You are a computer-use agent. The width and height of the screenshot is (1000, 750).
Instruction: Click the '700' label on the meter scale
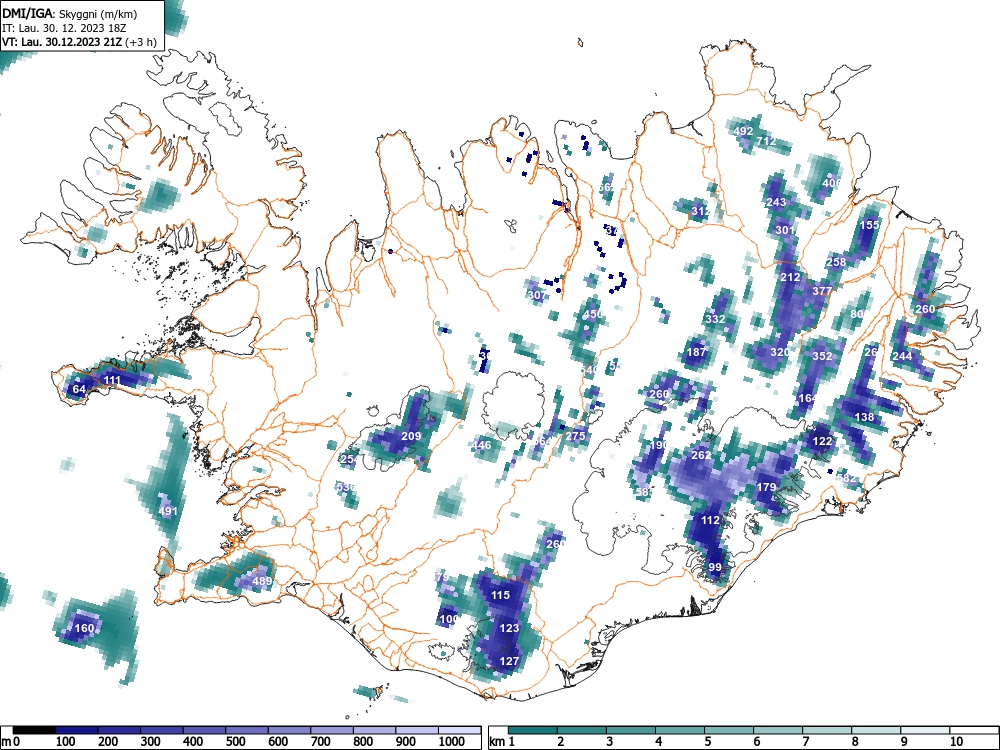(x=320, y=742)
